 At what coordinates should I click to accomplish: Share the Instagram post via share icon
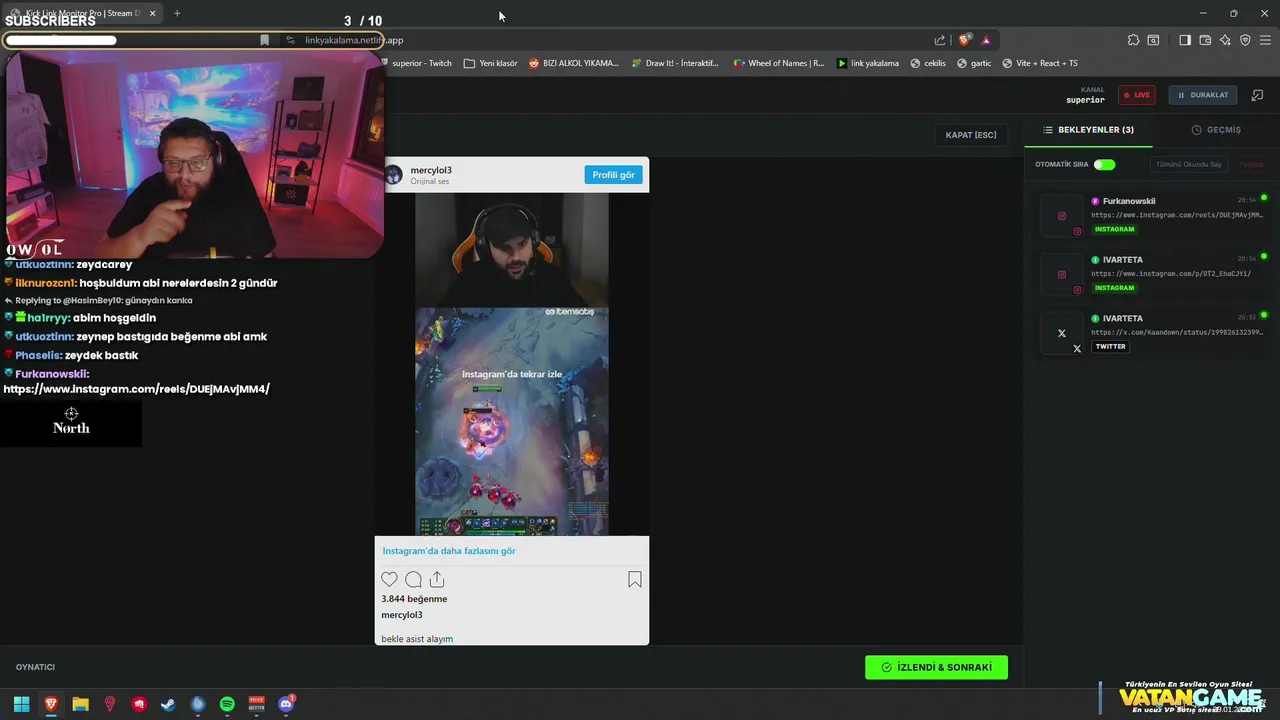point(437,579)
